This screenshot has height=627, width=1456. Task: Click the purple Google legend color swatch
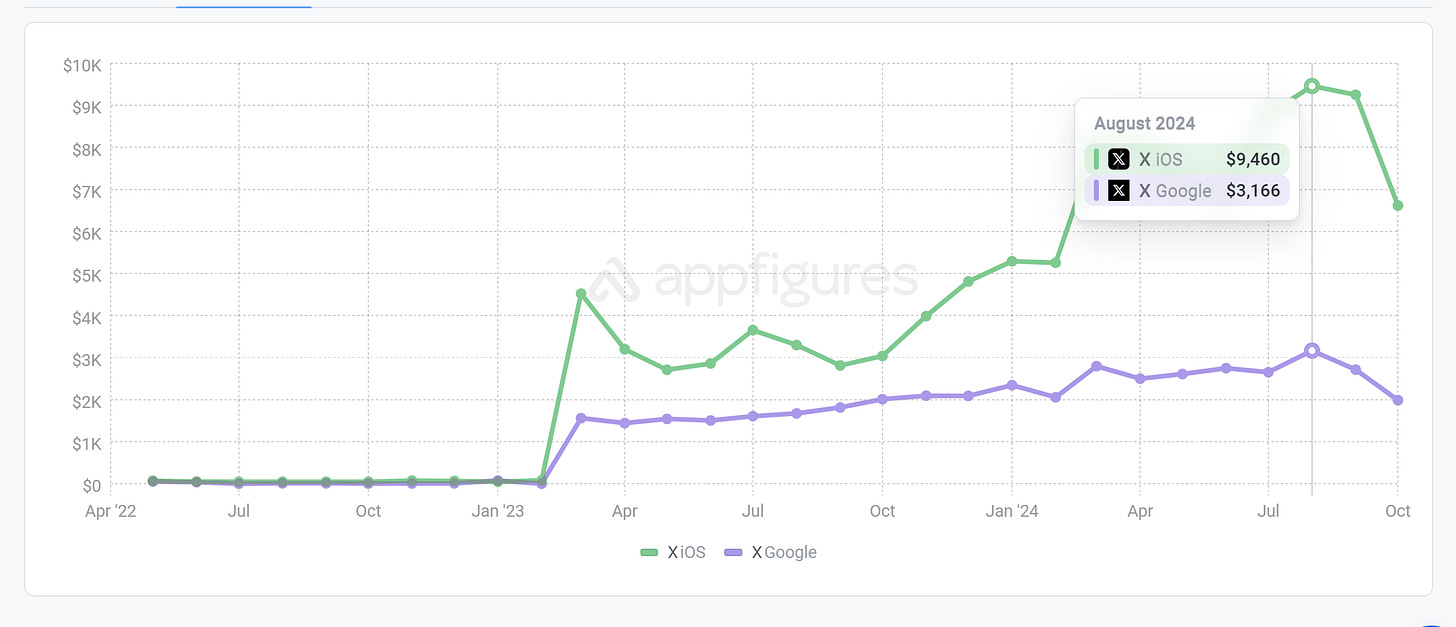(733, 552)
